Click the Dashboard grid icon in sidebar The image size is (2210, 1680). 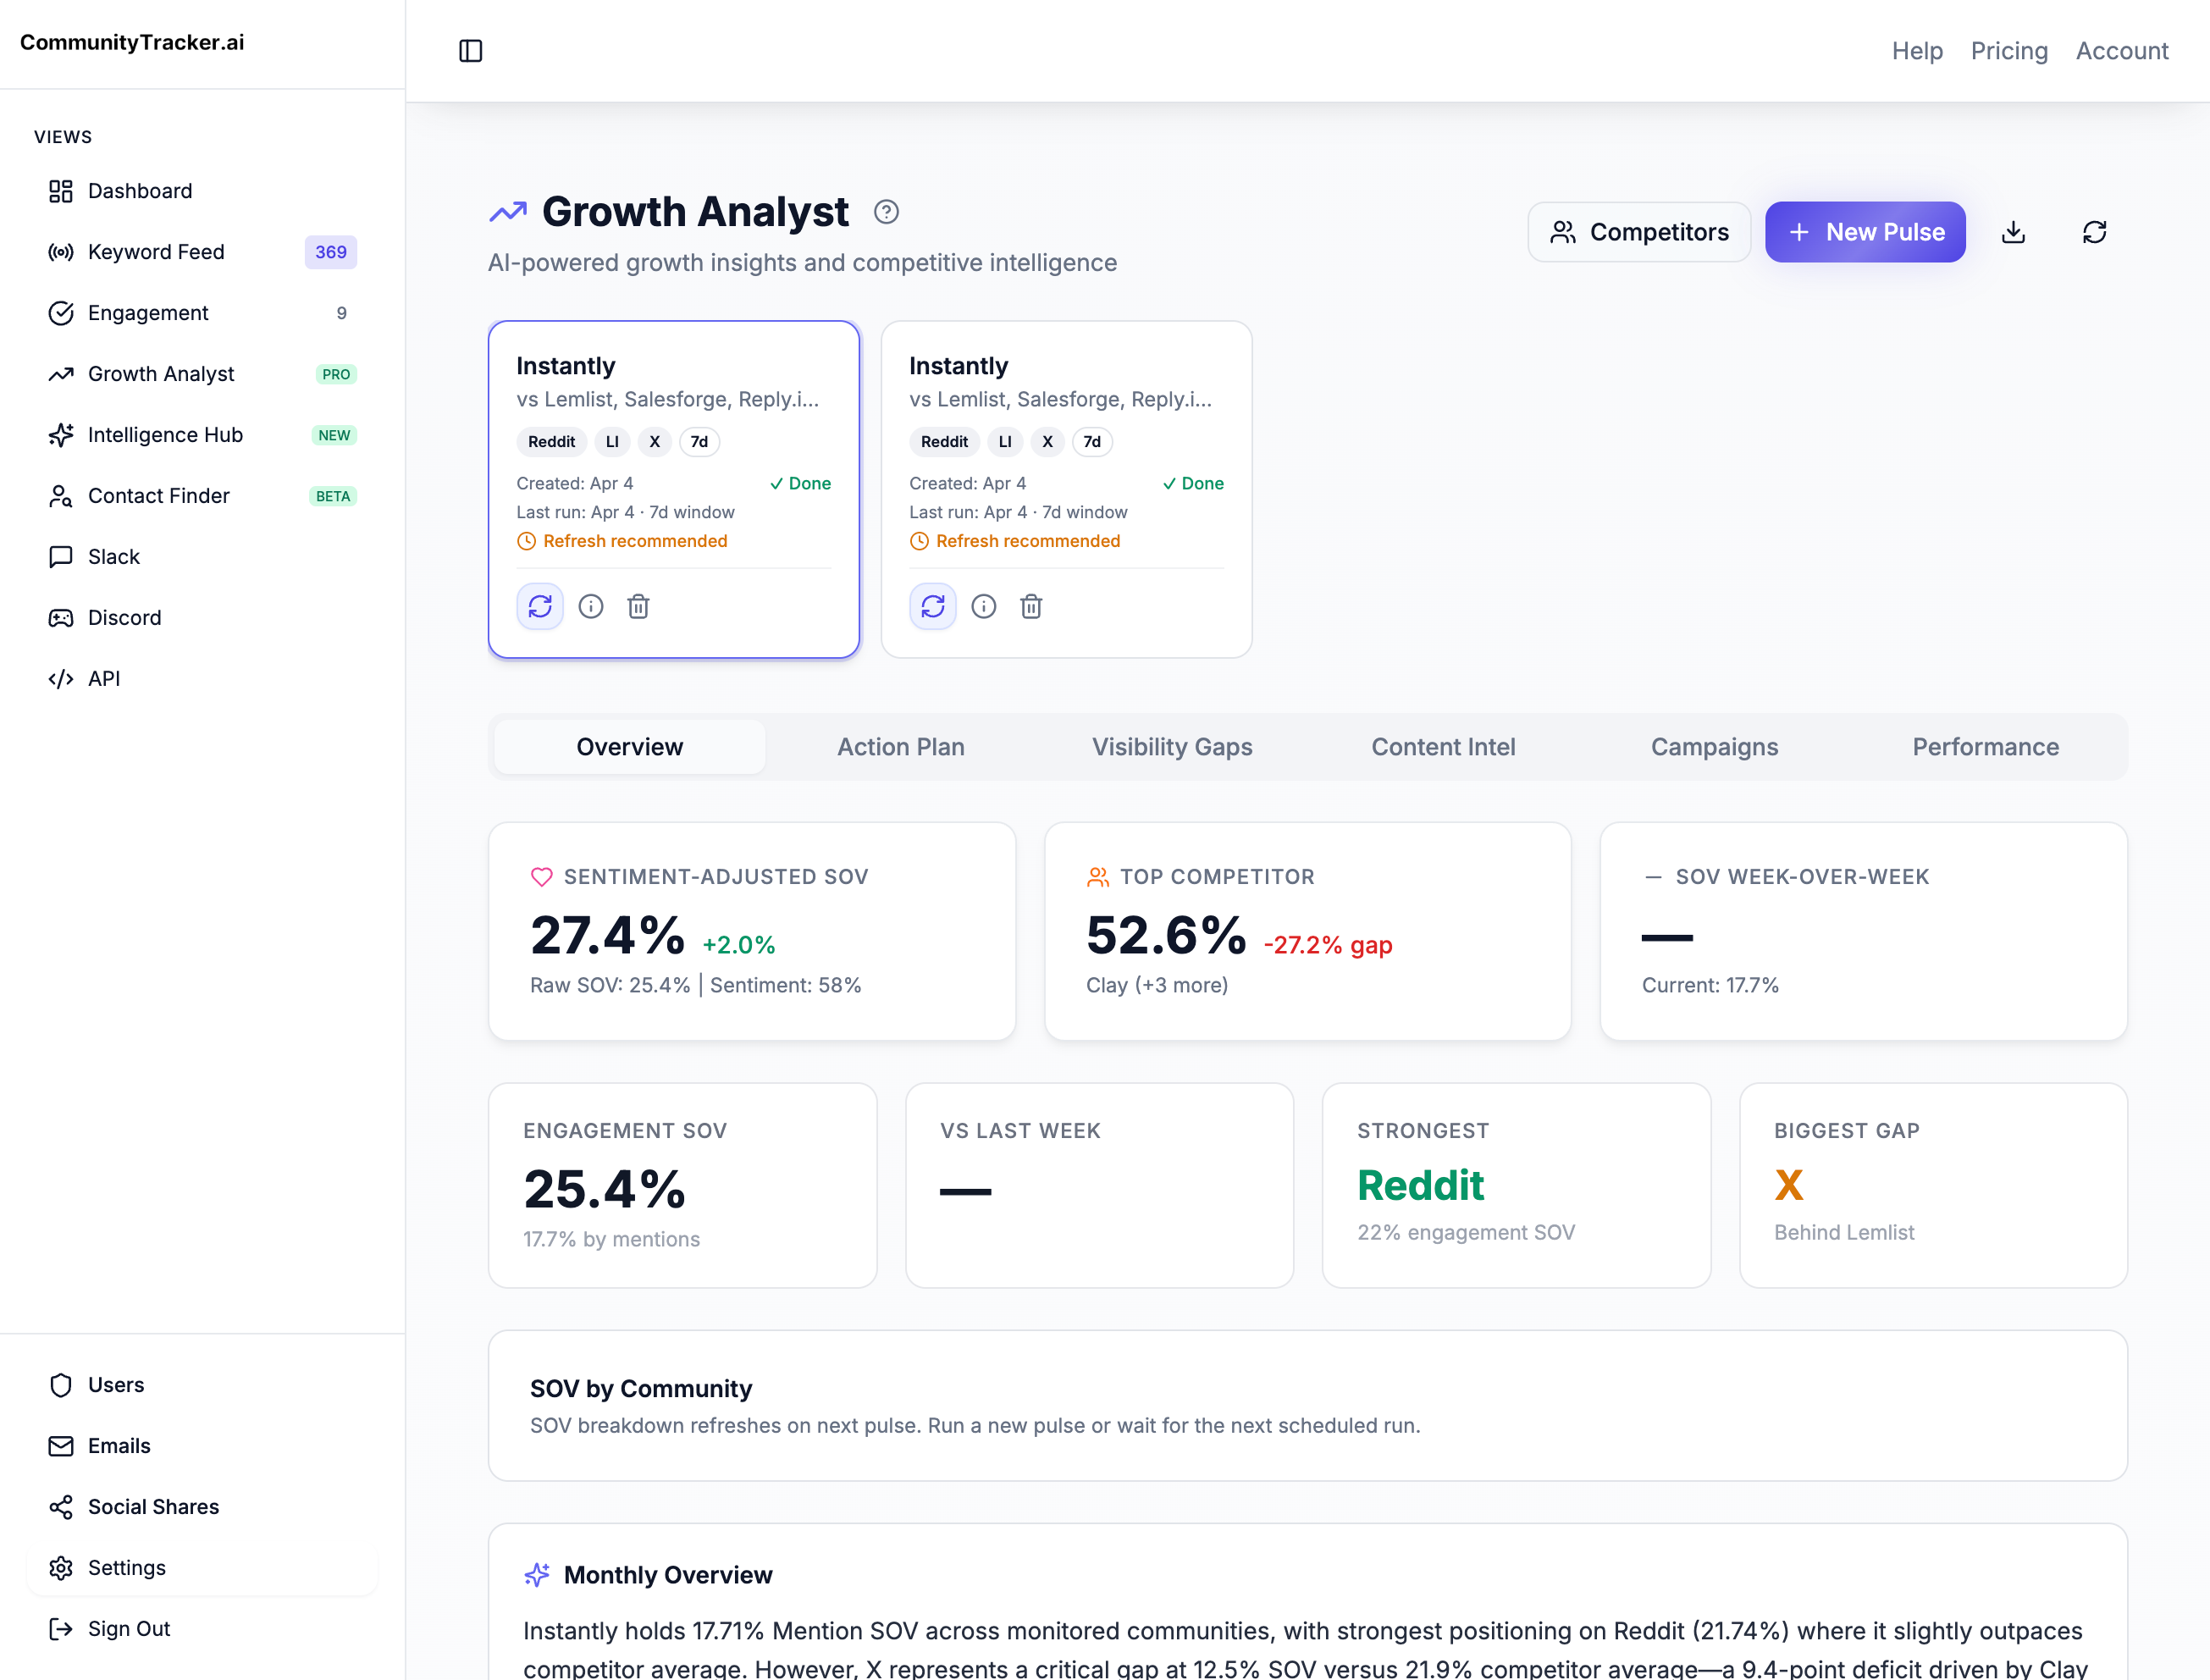pos(61,191)
